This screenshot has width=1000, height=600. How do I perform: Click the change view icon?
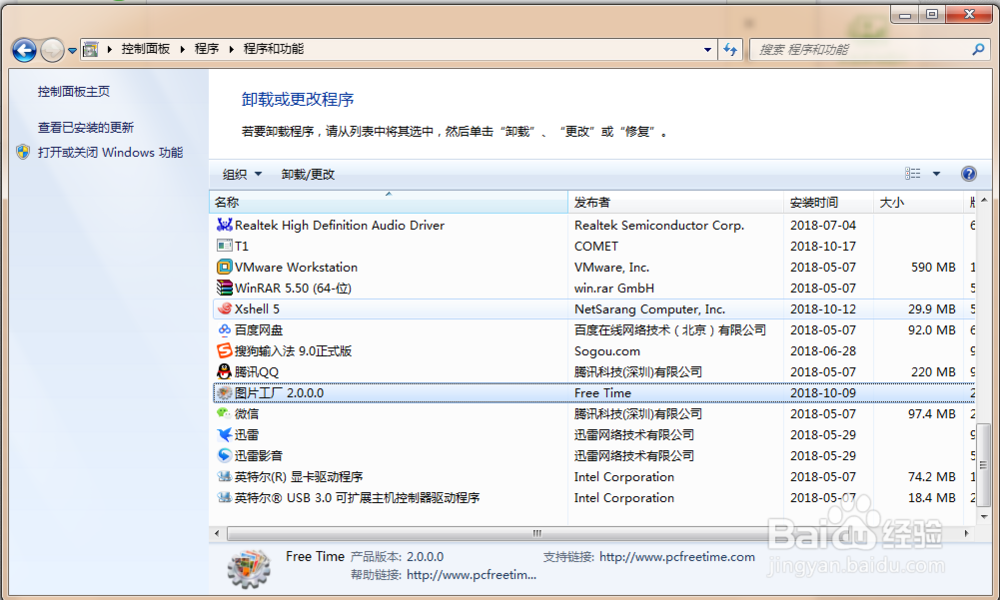tap(913, 173)
